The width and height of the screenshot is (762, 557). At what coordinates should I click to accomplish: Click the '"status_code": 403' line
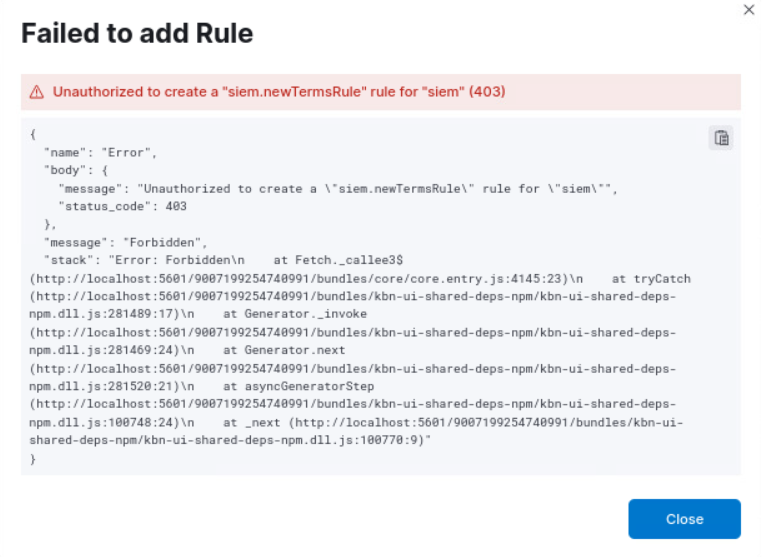coord(122,207)
